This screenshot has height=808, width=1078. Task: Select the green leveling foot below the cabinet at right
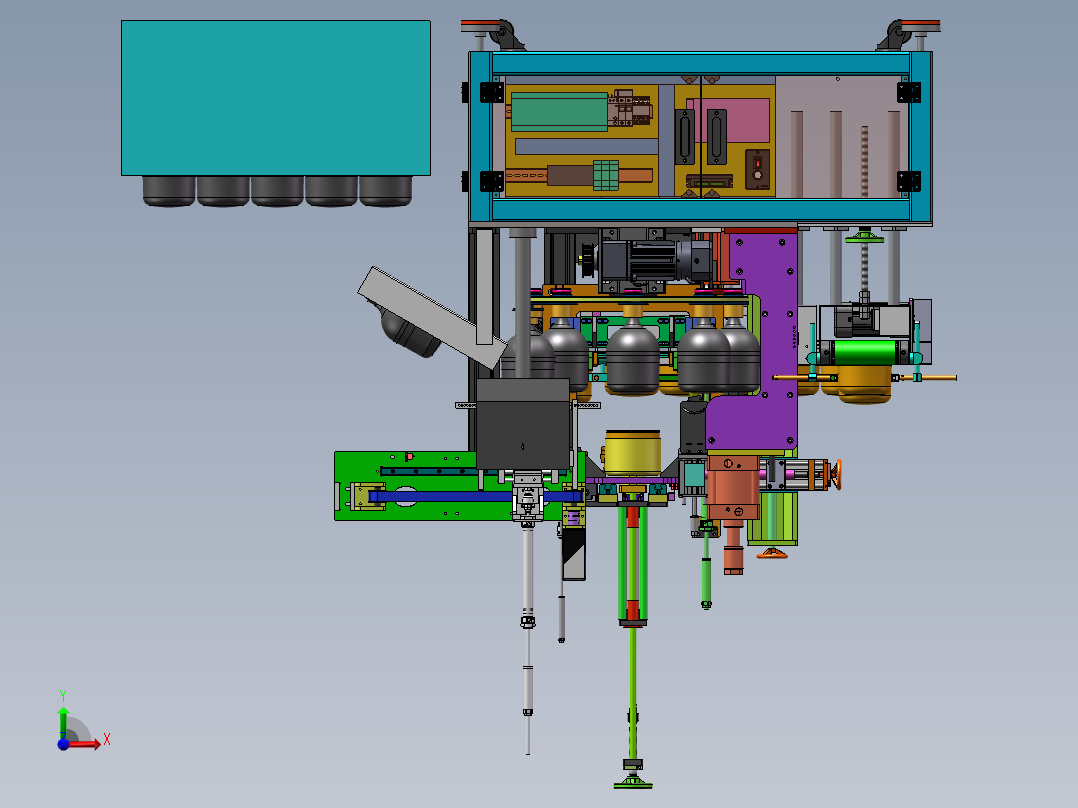click(864, 237)
